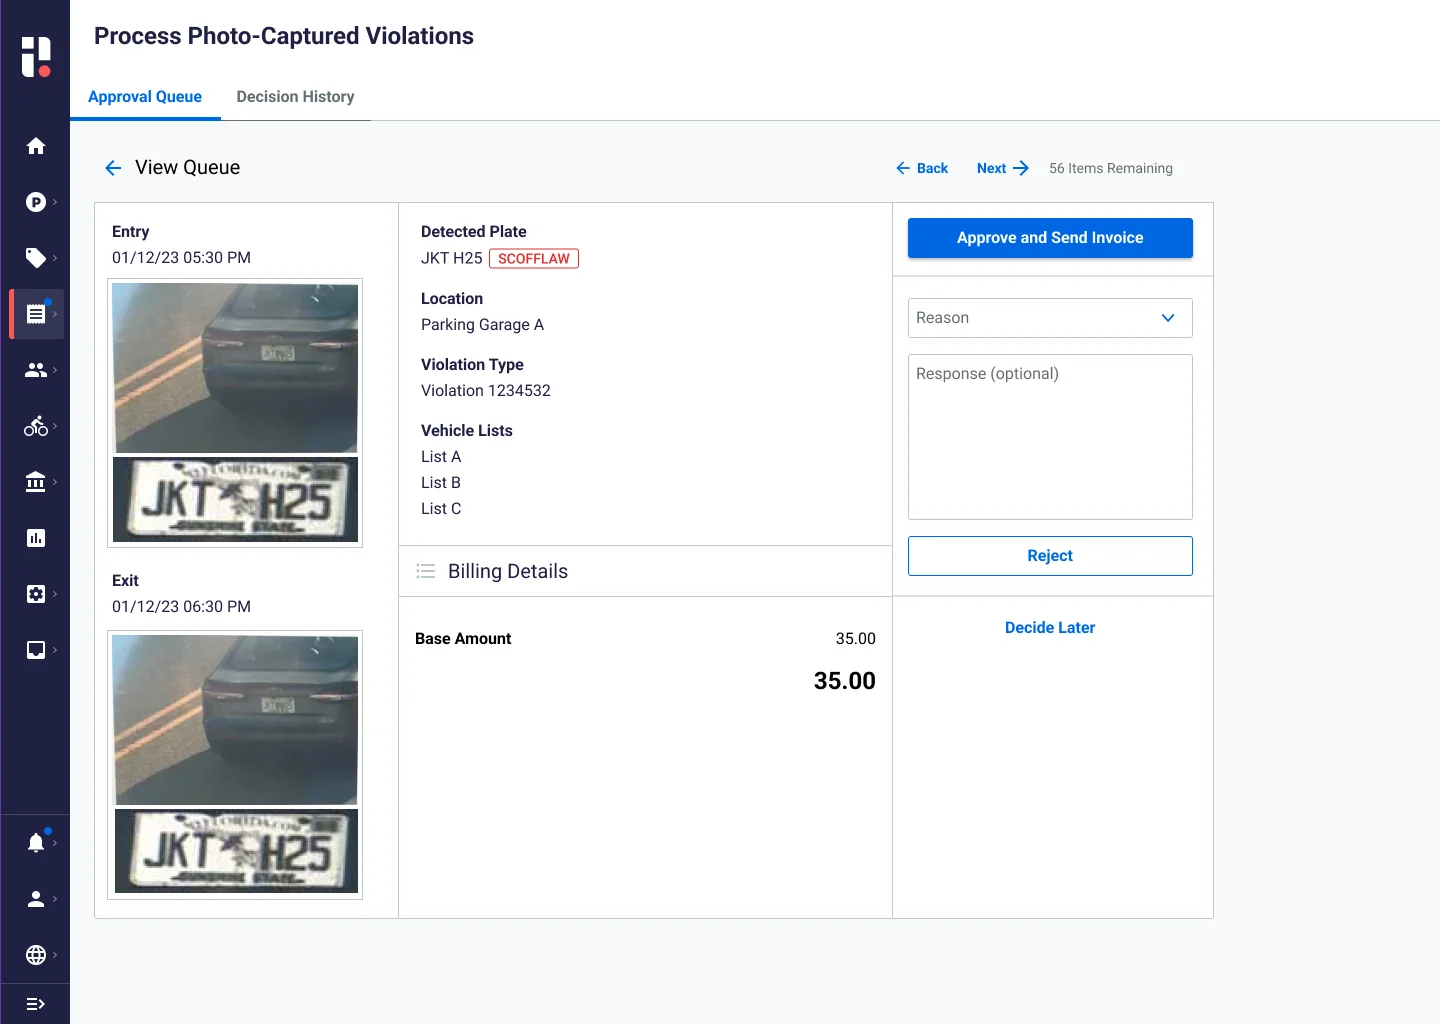Select the Approval Queue tab
1440x1024 pixels.
[x=145, y=97]
